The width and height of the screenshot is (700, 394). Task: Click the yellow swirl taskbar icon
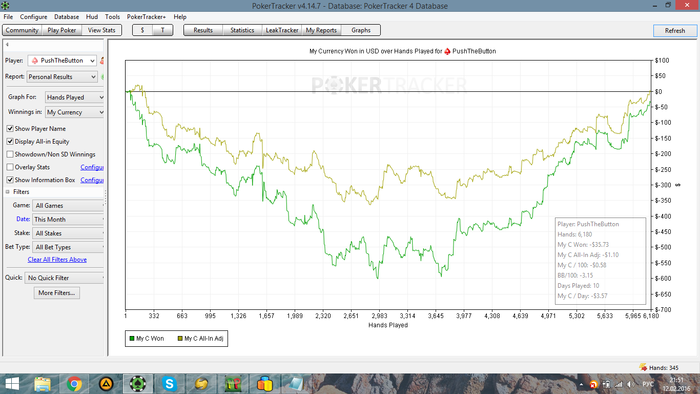(201, 384)
